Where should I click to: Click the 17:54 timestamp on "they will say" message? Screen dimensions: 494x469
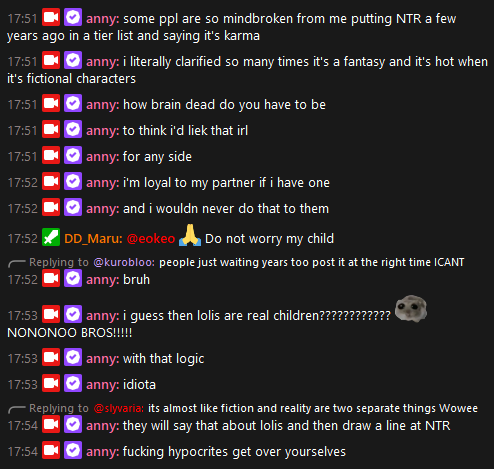23,426
